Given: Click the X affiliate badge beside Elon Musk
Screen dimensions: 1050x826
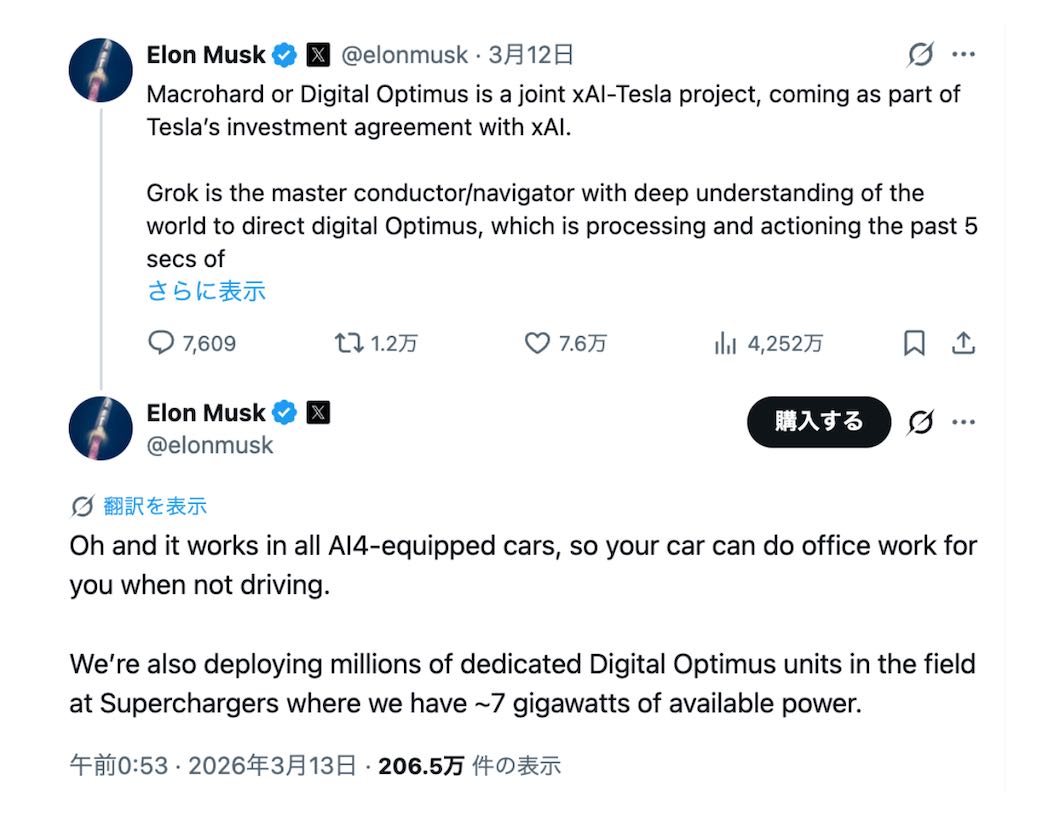Looking at the screenshot, I should pos(318,55).
